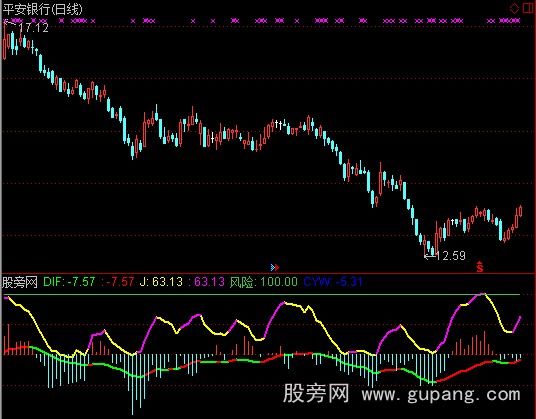
Task: Click the red -7.57 value
Action: [x=120, y=282]
